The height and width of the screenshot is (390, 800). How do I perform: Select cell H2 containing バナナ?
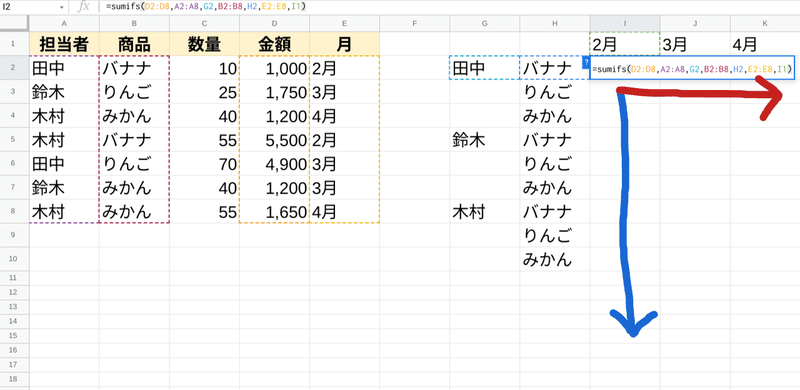(555, 67)
